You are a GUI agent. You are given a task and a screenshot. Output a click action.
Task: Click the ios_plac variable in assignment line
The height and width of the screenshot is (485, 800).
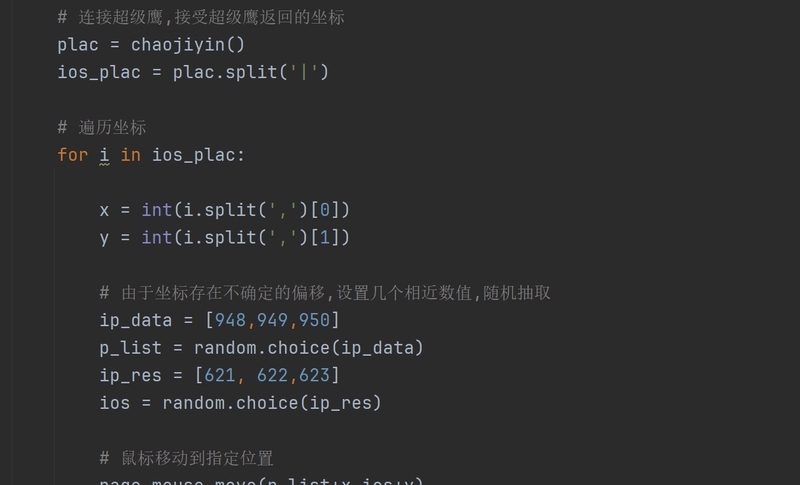pyautogui.click(x=99, y=72)
